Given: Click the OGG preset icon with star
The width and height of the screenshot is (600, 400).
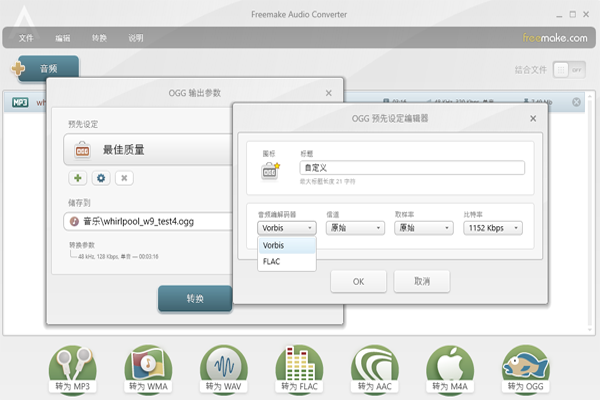Looking at the screenshot, I should click(x=270, y=171).
